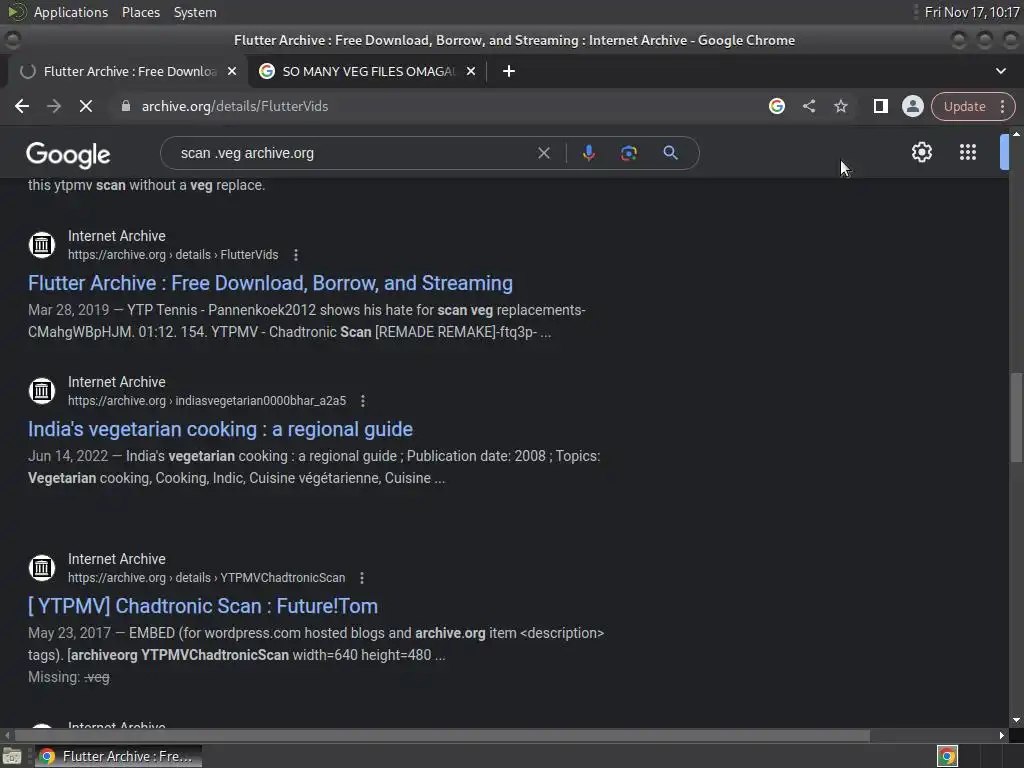Open Google quick settings gear
1024x768 pixels.
[921, 152]
